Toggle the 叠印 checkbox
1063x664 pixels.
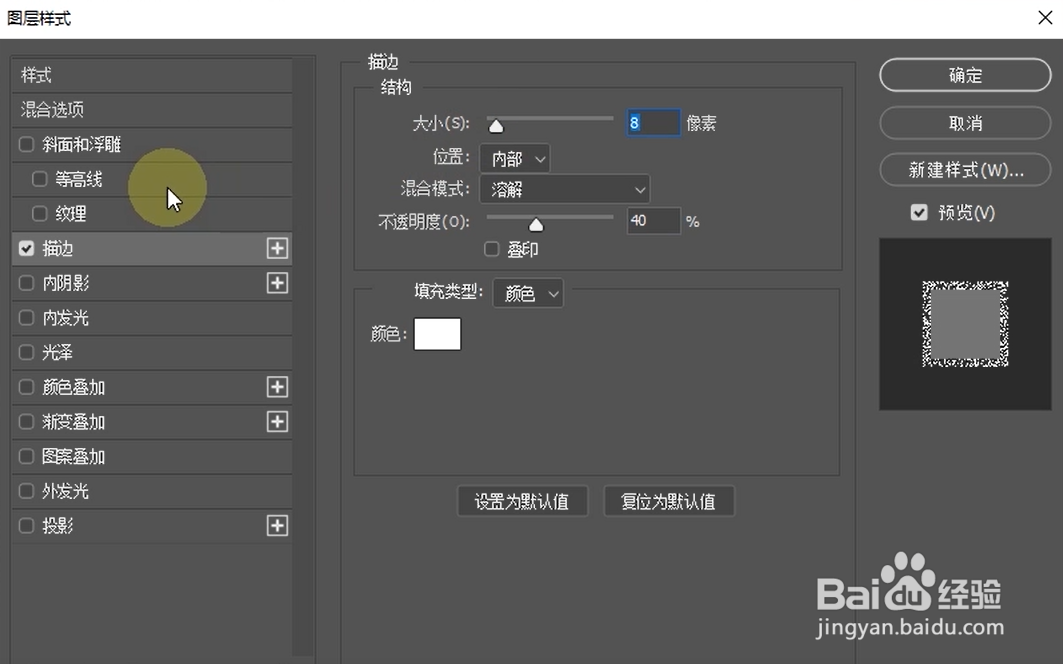pyautogui.click(x=492, y=249)
